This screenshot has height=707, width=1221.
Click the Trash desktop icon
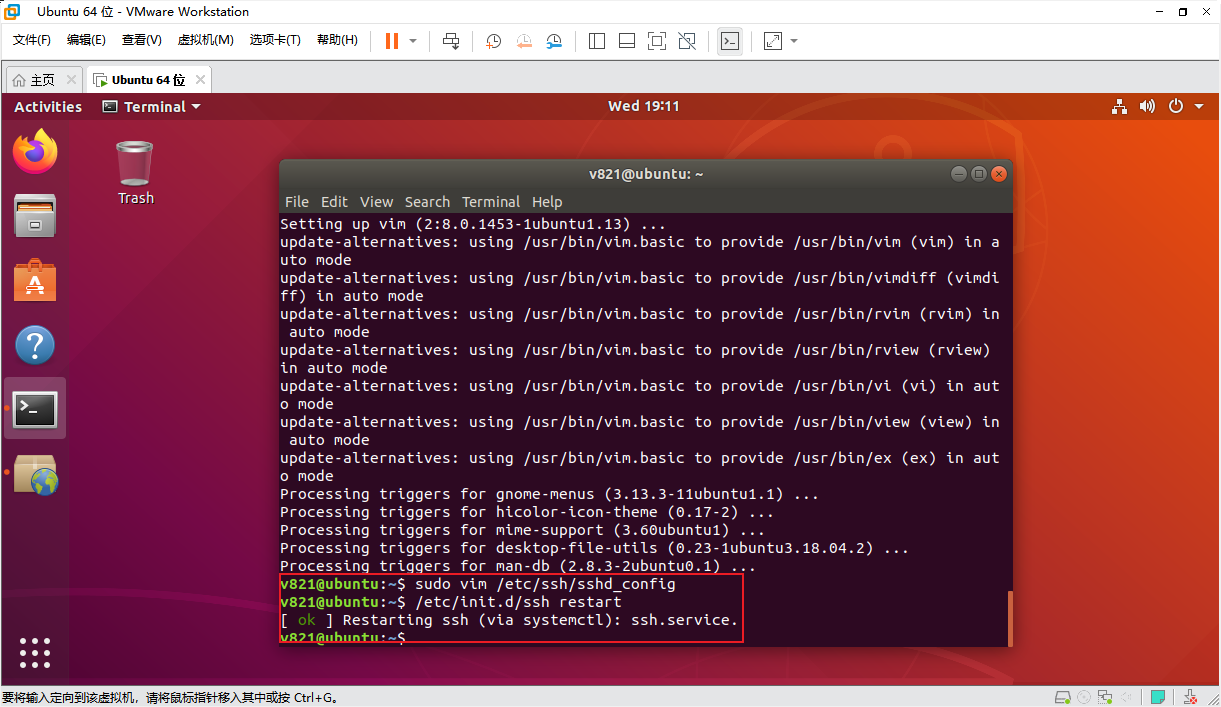tap(135, 172)
